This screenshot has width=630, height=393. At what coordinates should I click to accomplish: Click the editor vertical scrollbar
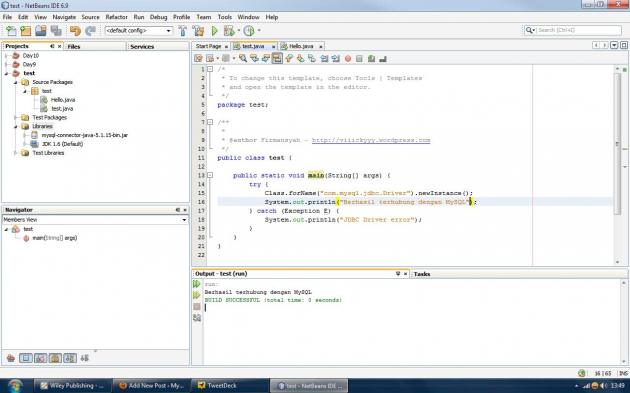(618, 145)
